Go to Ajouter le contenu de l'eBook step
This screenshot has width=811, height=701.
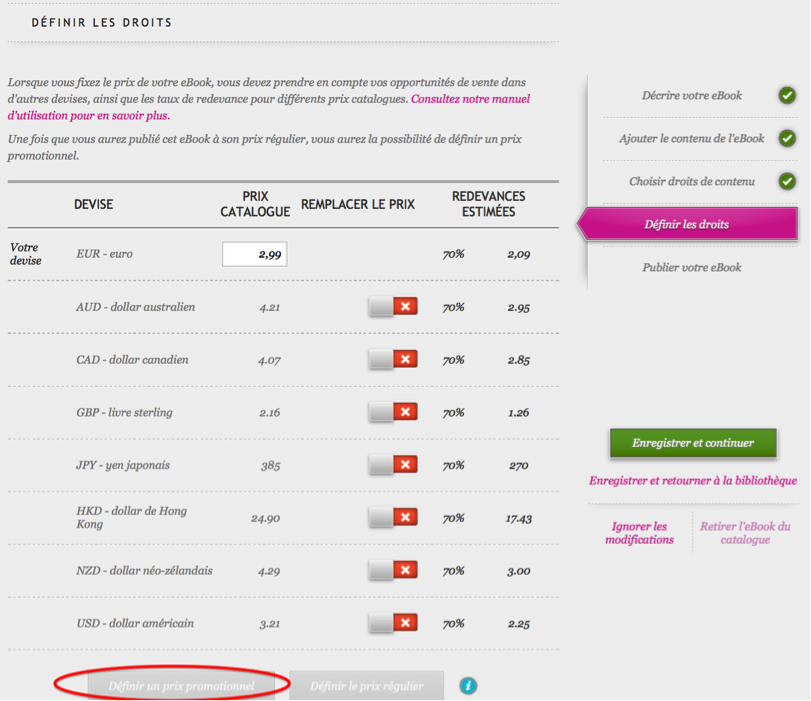(x=692, y=138)
